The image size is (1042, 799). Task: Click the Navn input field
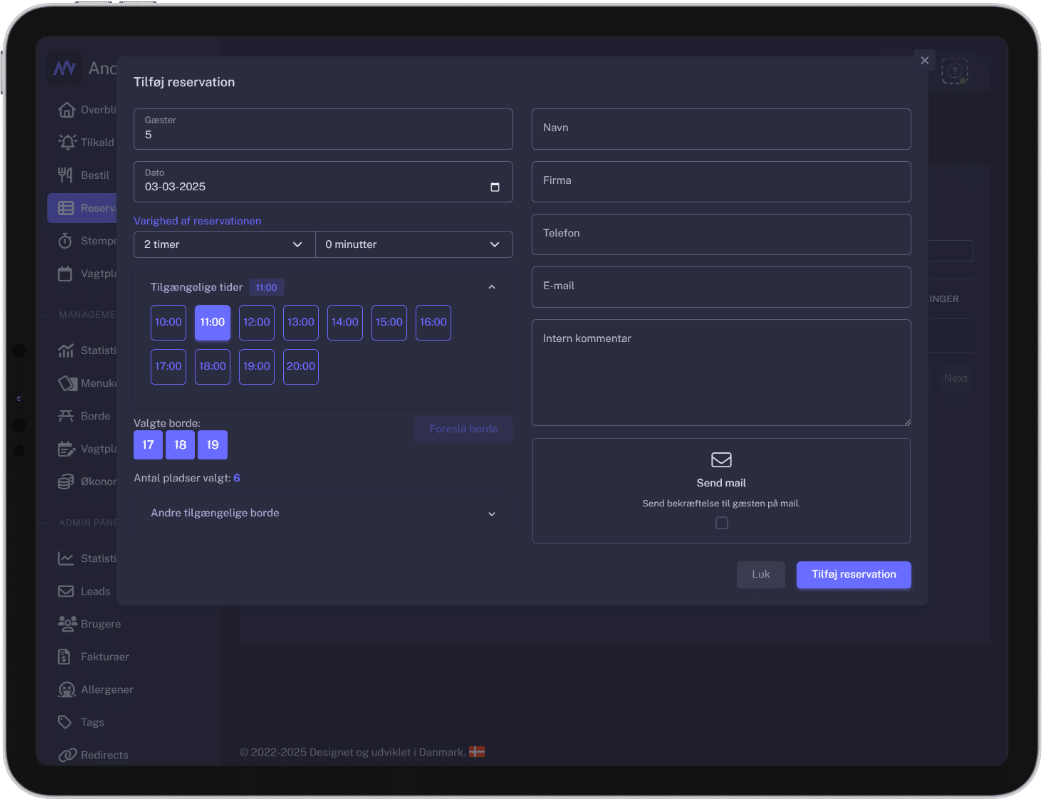[x=720, y=129]
